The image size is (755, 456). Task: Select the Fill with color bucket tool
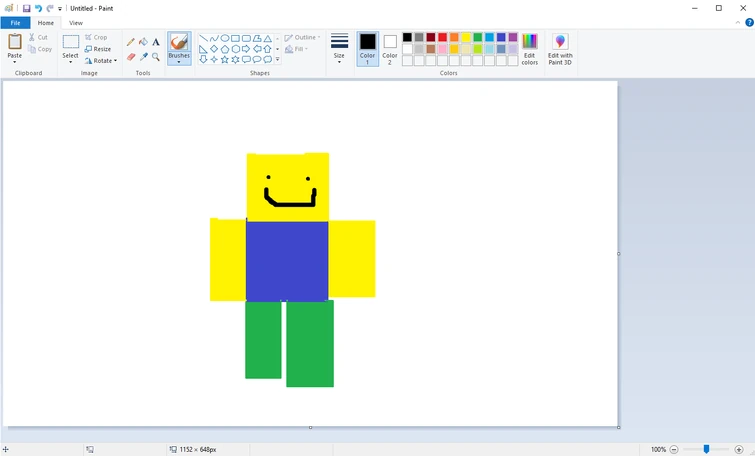143,42
